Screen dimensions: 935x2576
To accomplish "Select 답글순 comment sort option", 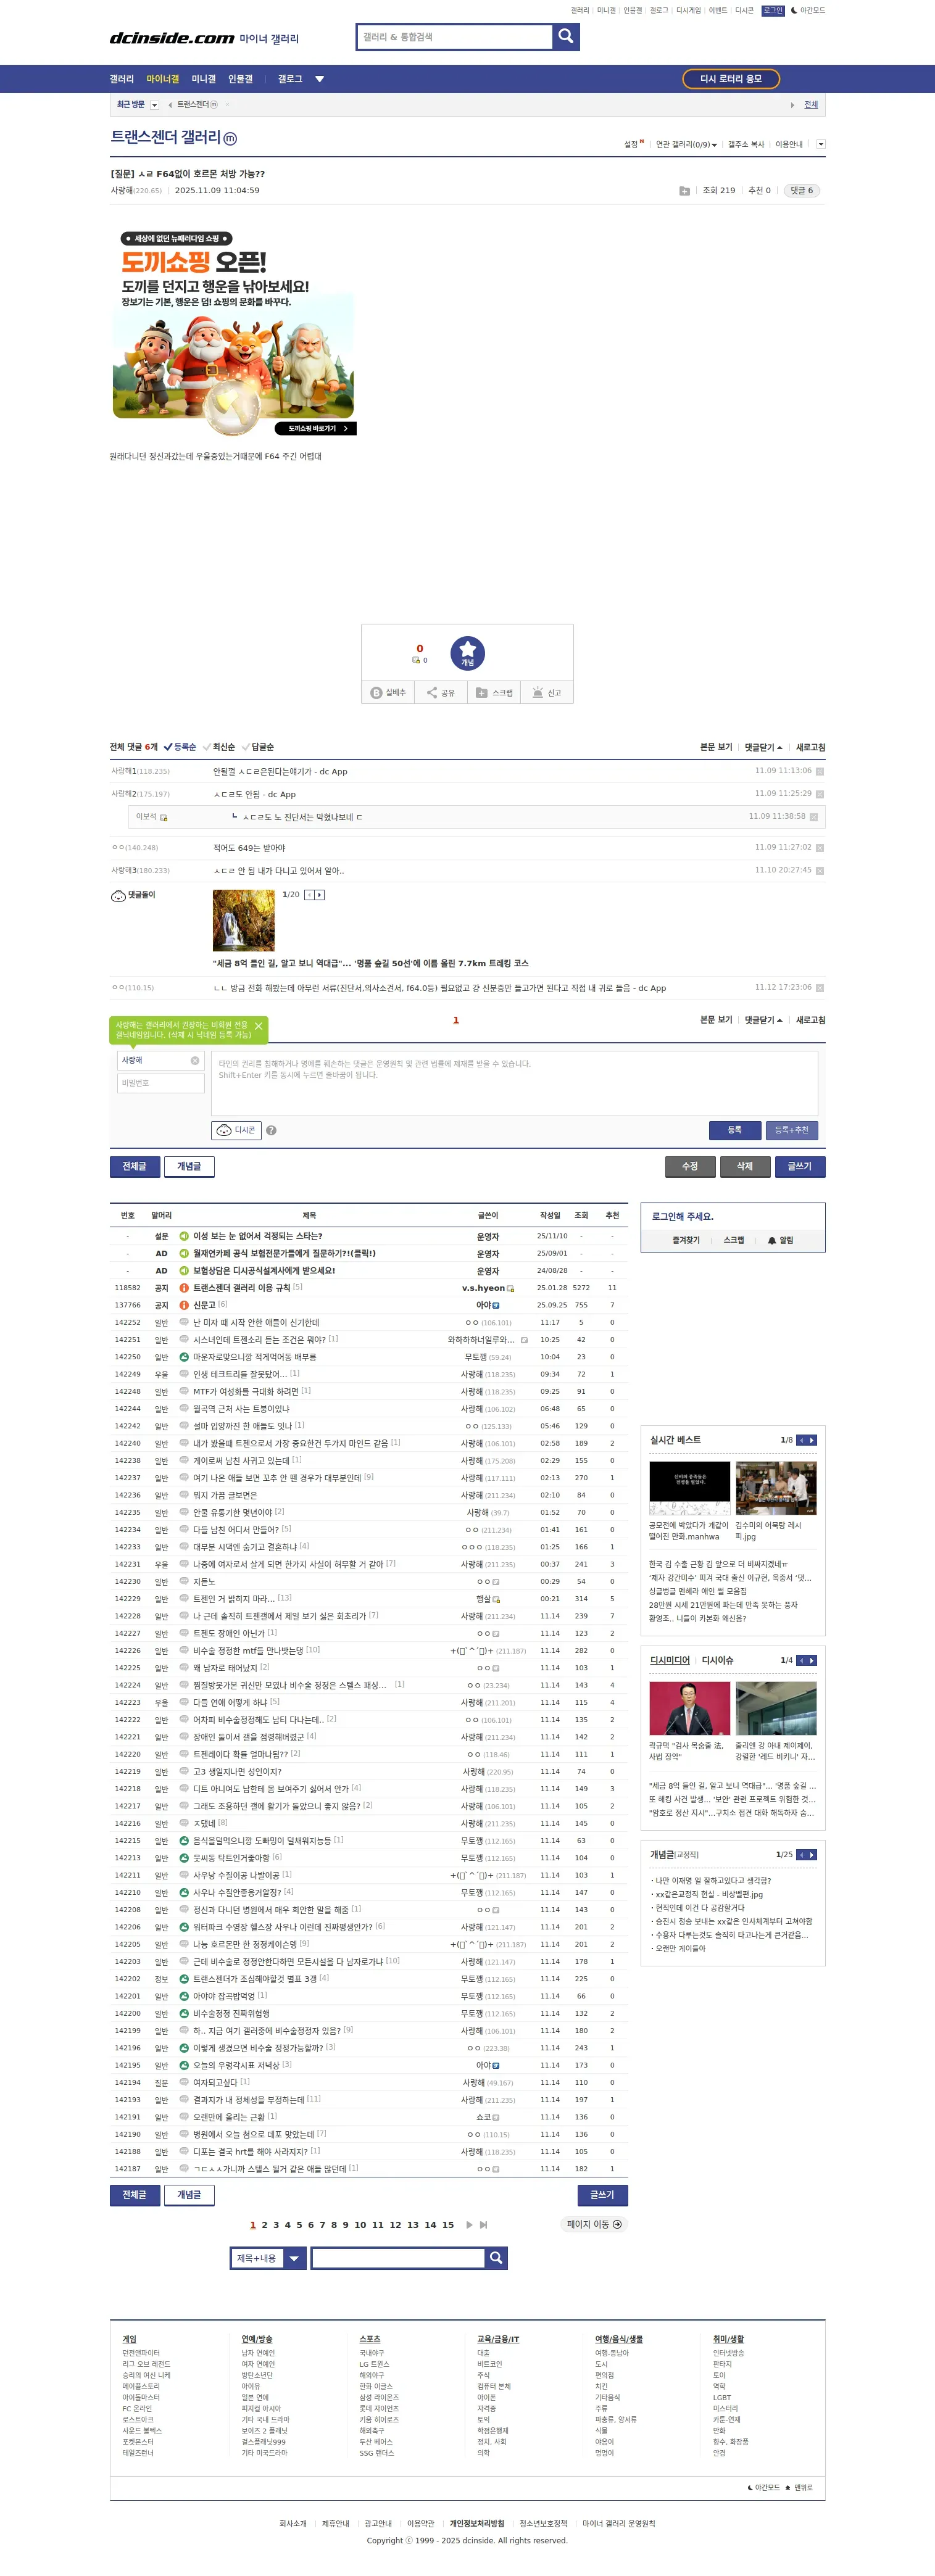I will (x=257, y=747).
